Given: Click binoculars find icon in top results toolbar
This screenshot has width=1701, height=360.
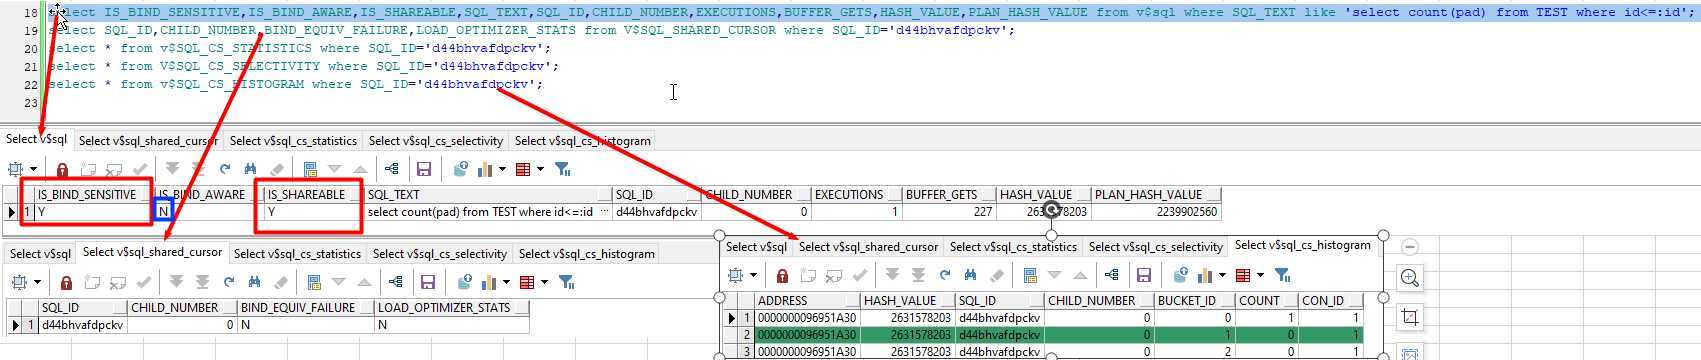Looking at the screenshot, I should 249,169.
